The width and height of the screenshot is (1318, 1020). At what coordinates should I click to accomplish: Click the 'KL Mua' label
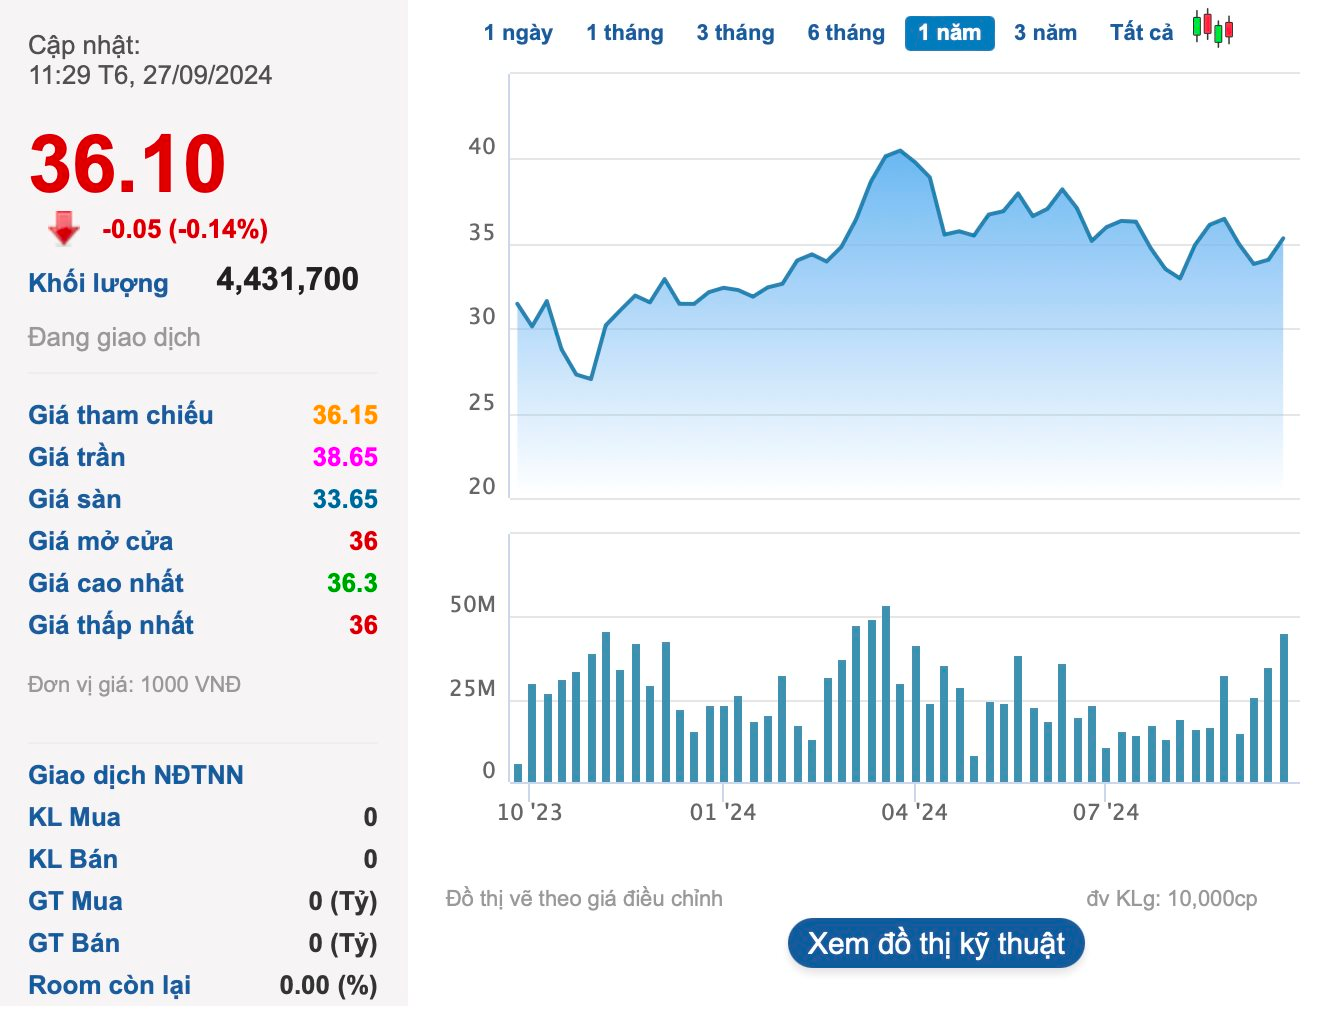[74, 817]
